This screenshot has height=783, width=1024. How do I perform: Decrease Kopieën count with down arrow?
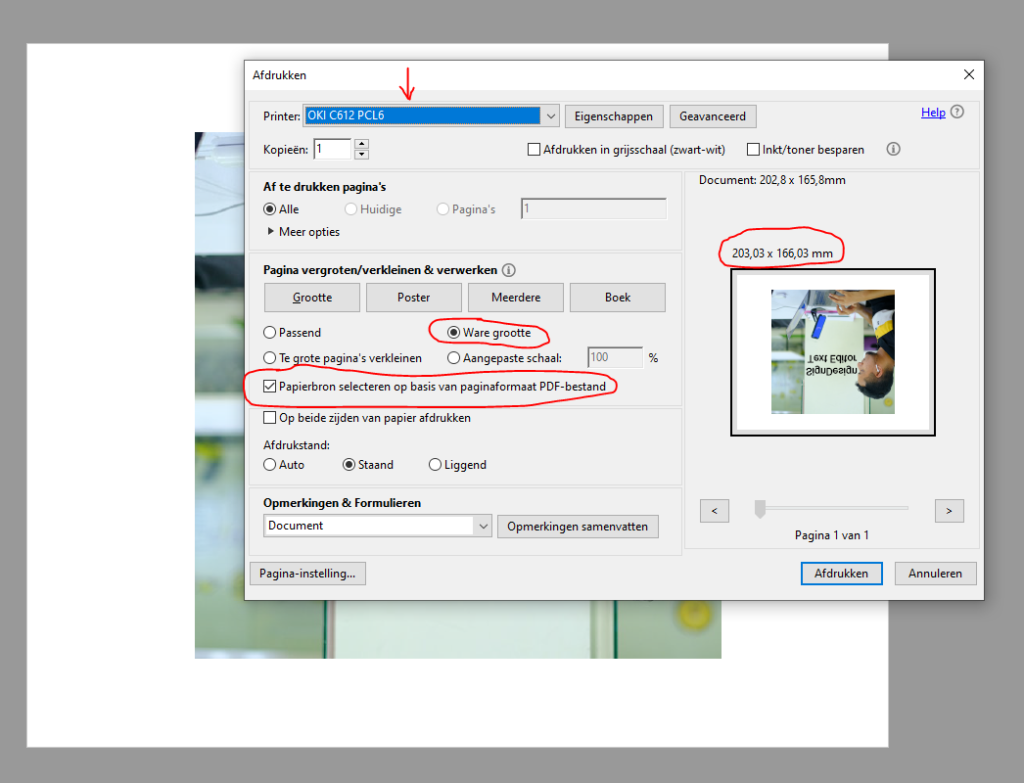tap(362, 155)
